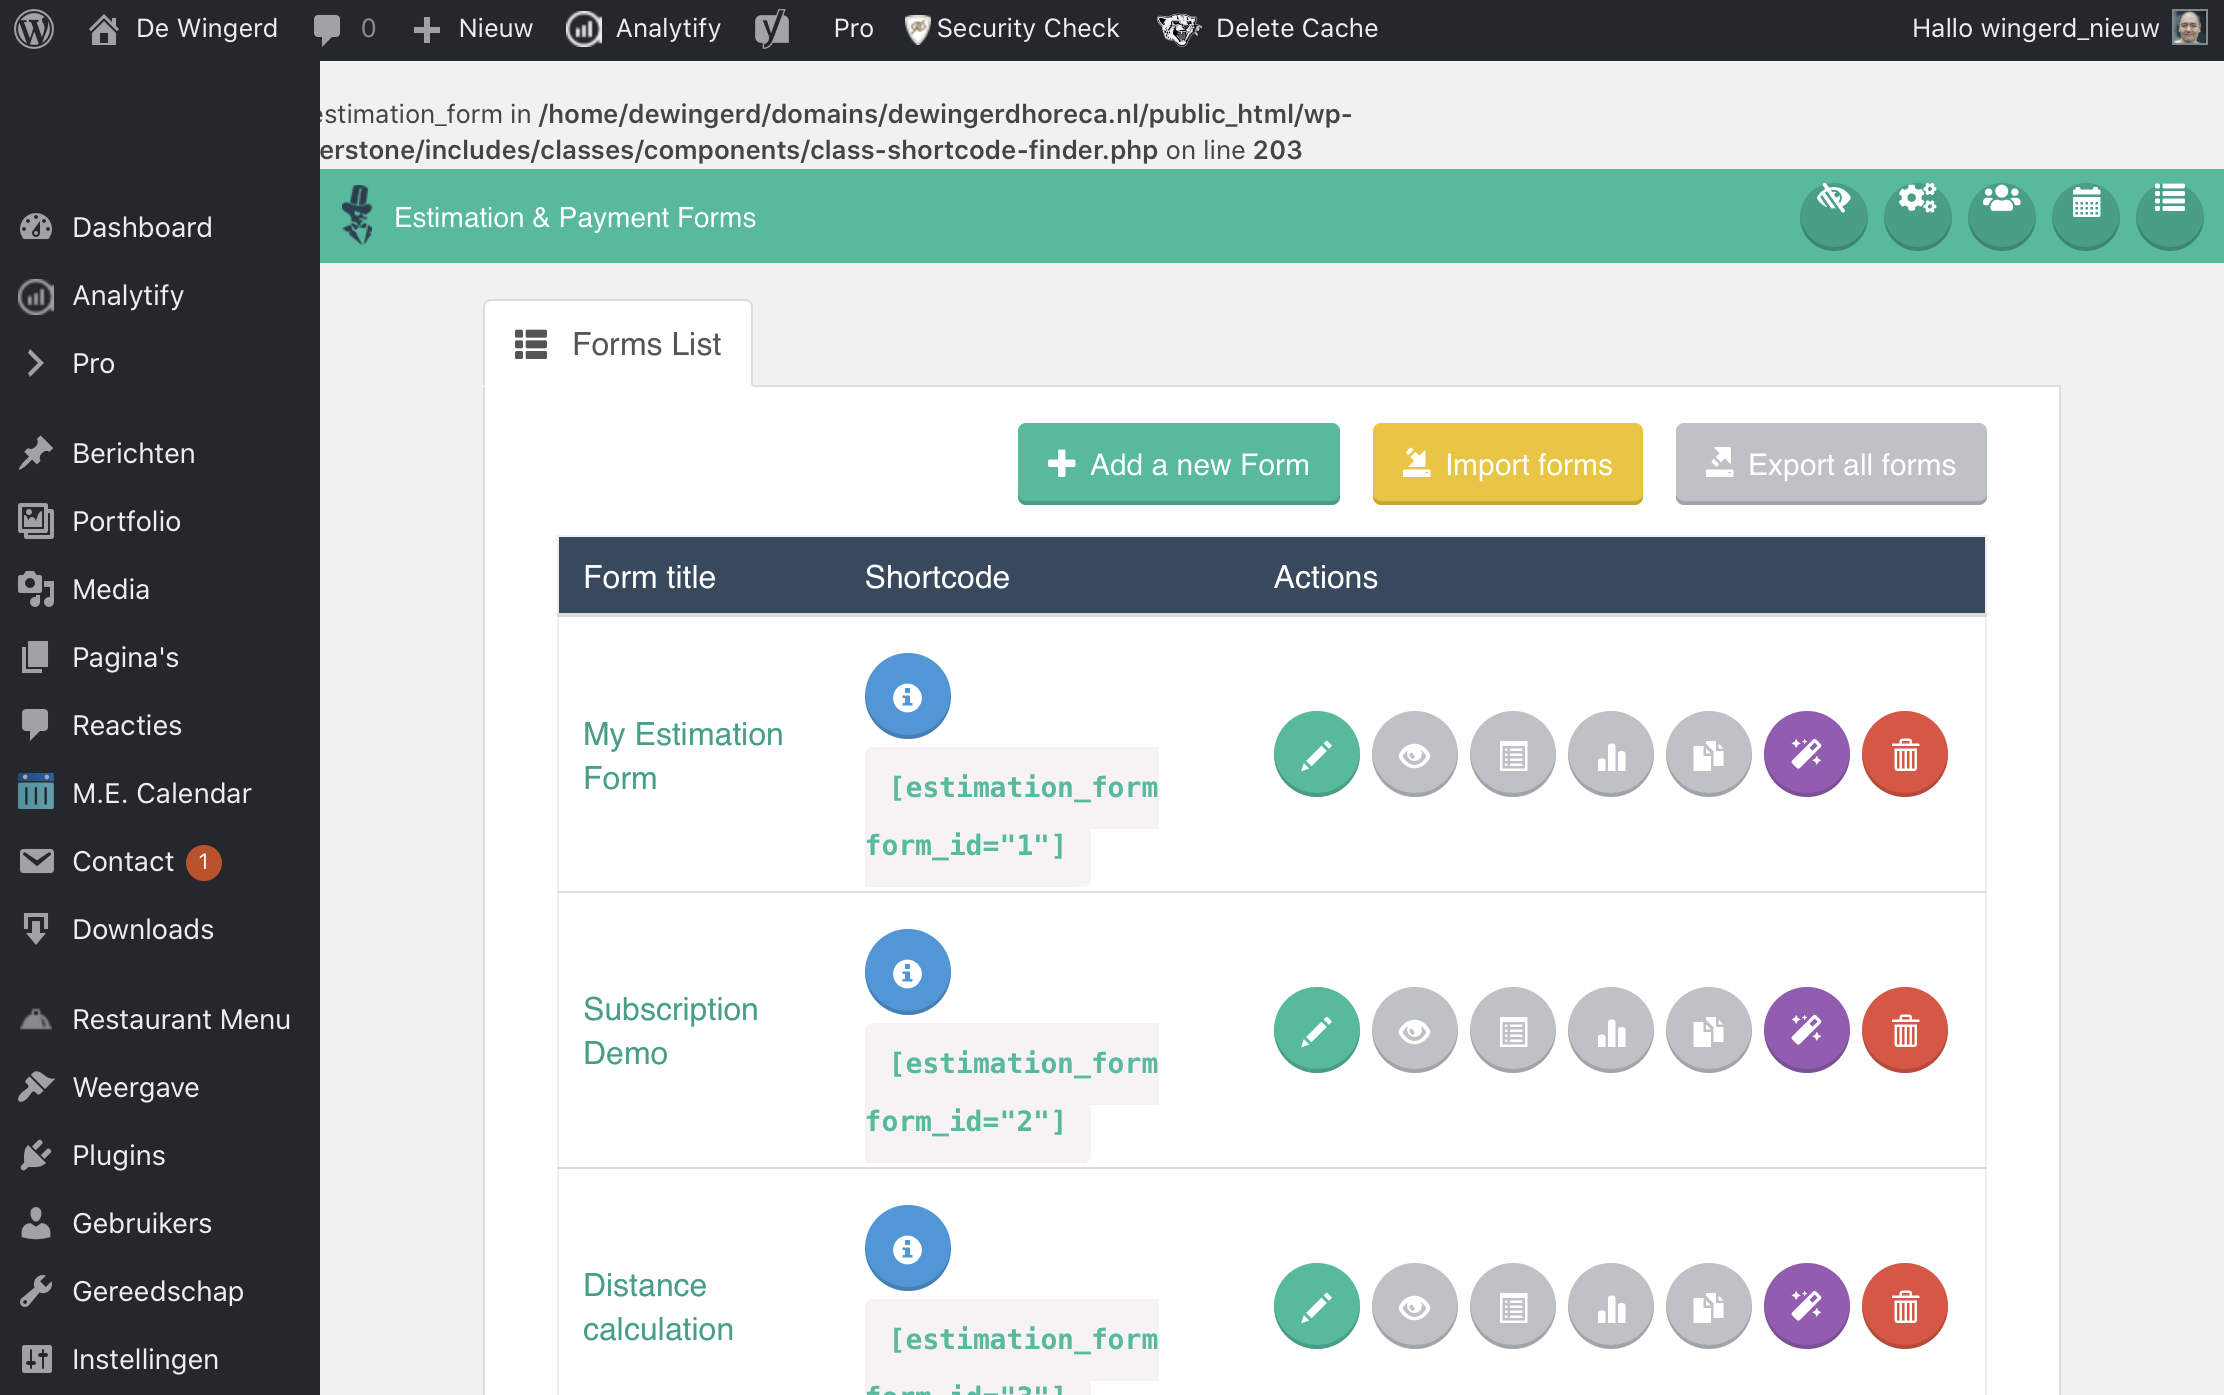Open orders list for Distance calculation

pyautogui.click(x=1512, y=1306)
